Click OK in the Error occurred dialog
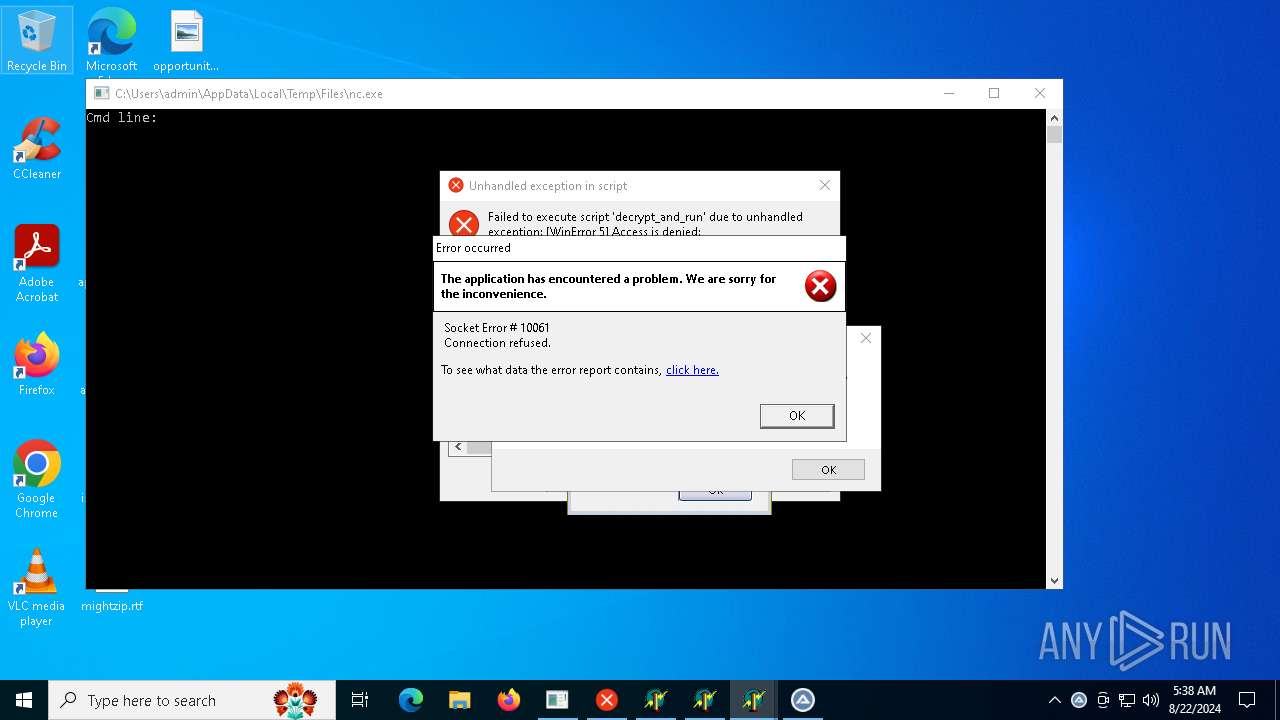This screenshot has width=1280, height=720. point(797,416)
